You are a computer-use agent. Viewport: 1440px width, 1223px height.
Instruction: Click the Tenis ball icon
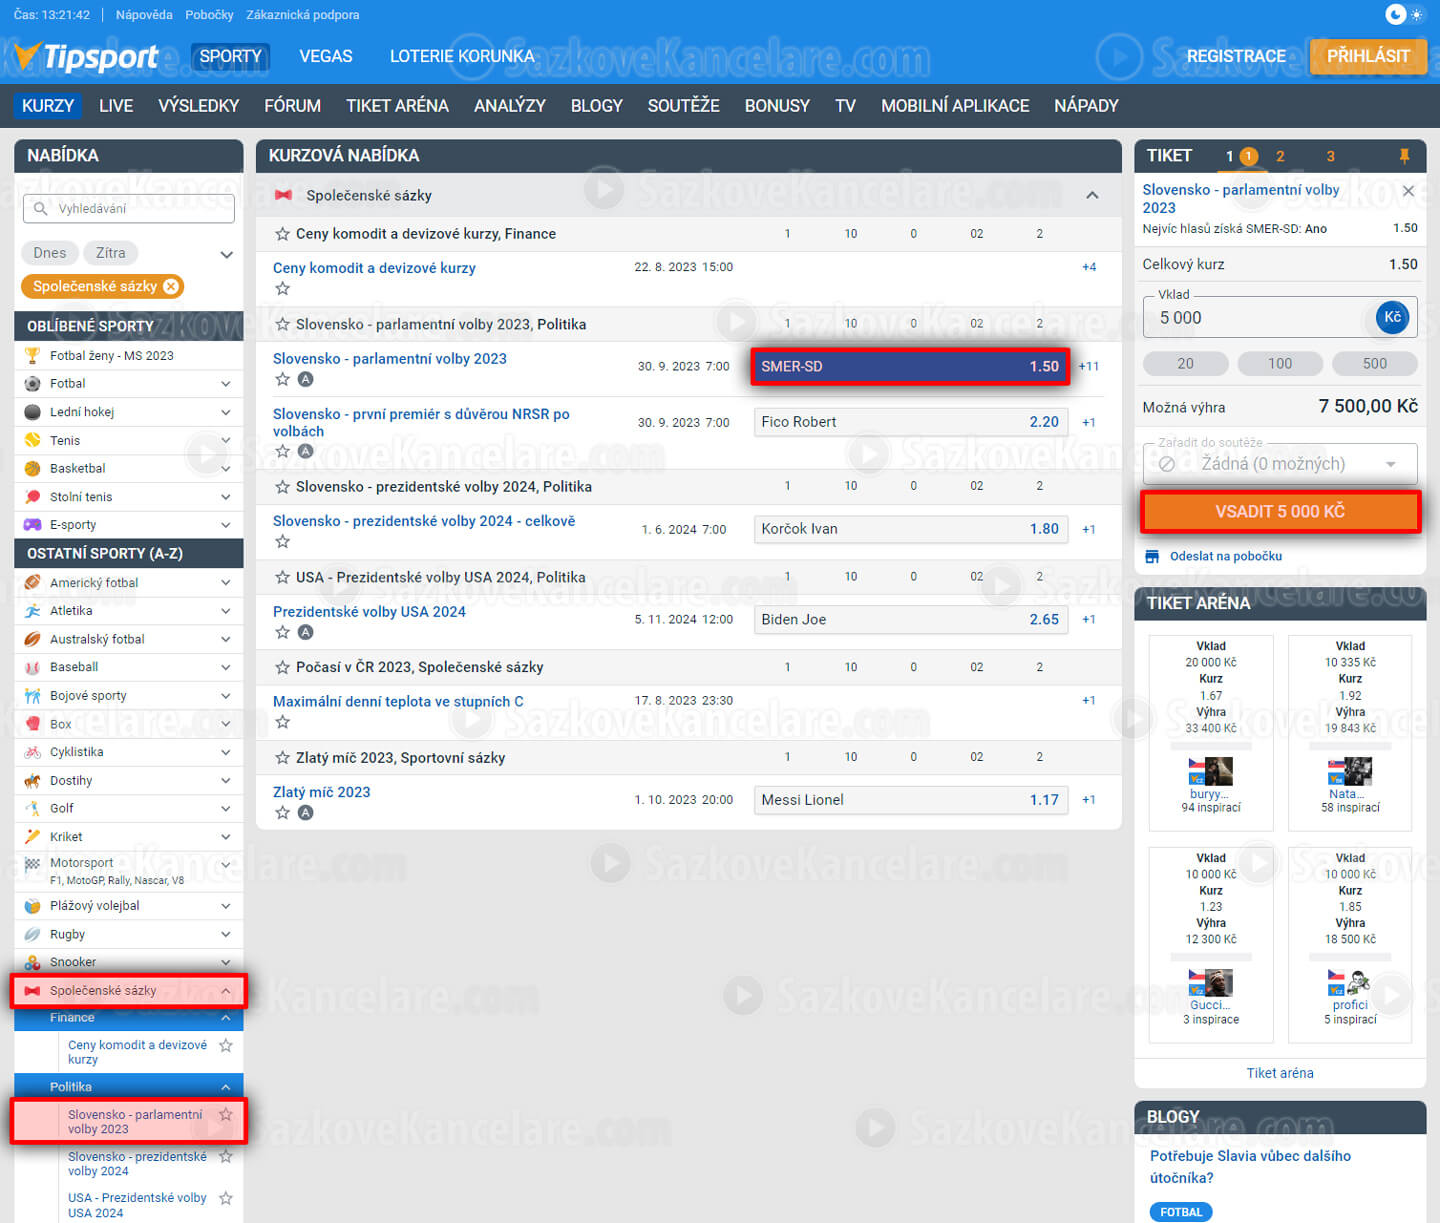click(32, 440)
